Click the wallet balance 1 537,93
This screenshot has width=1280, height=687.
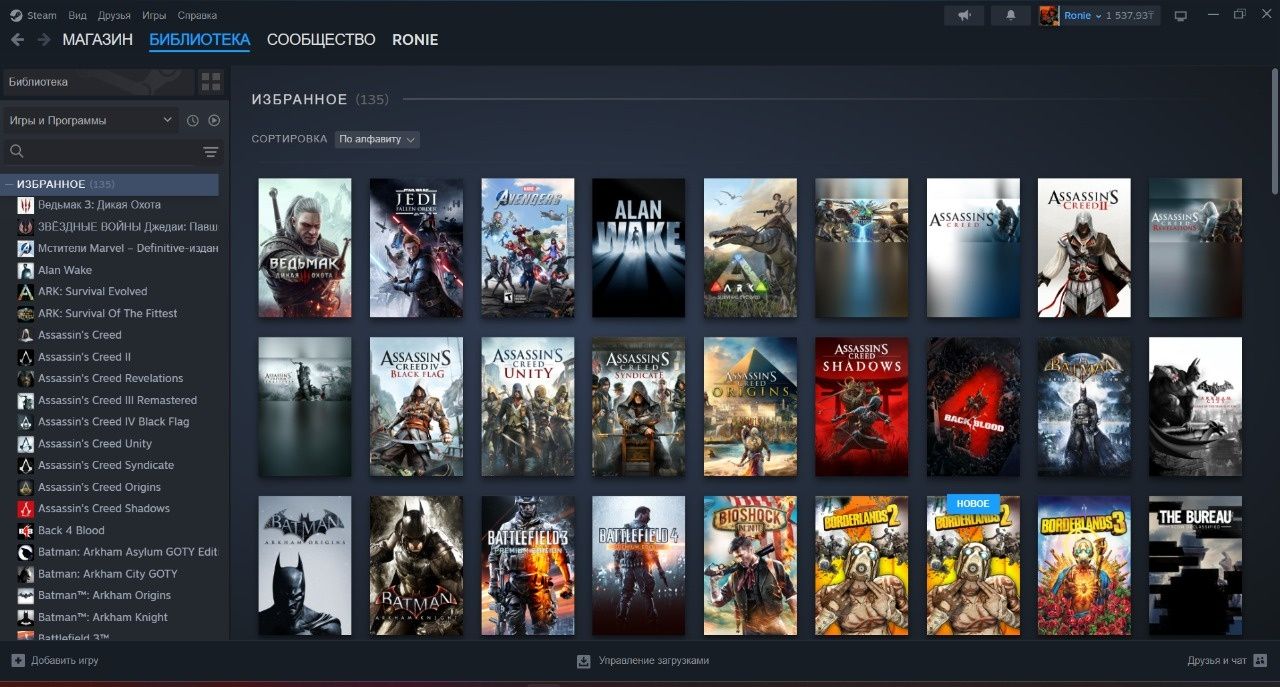pos(1131,16)
